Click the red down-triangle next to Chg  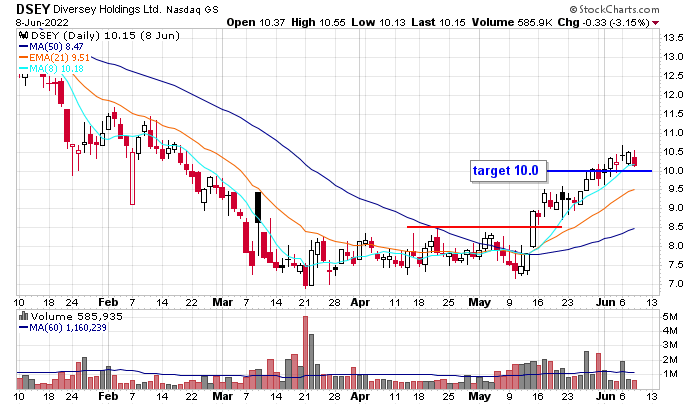656,23
